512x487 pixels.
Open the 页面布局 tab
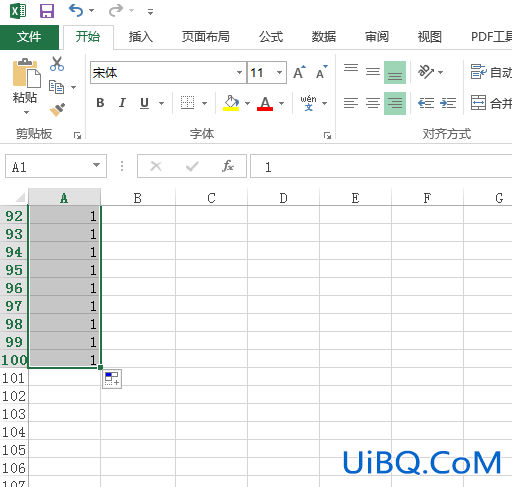pyautogui.click(x=206, y=37)
